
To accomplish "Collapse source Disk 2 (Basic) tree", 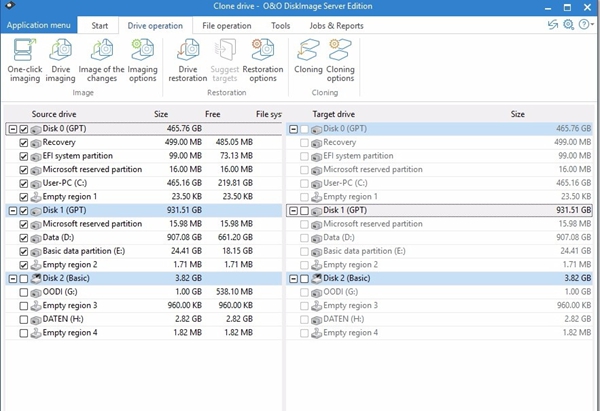I will coord(13,279).
